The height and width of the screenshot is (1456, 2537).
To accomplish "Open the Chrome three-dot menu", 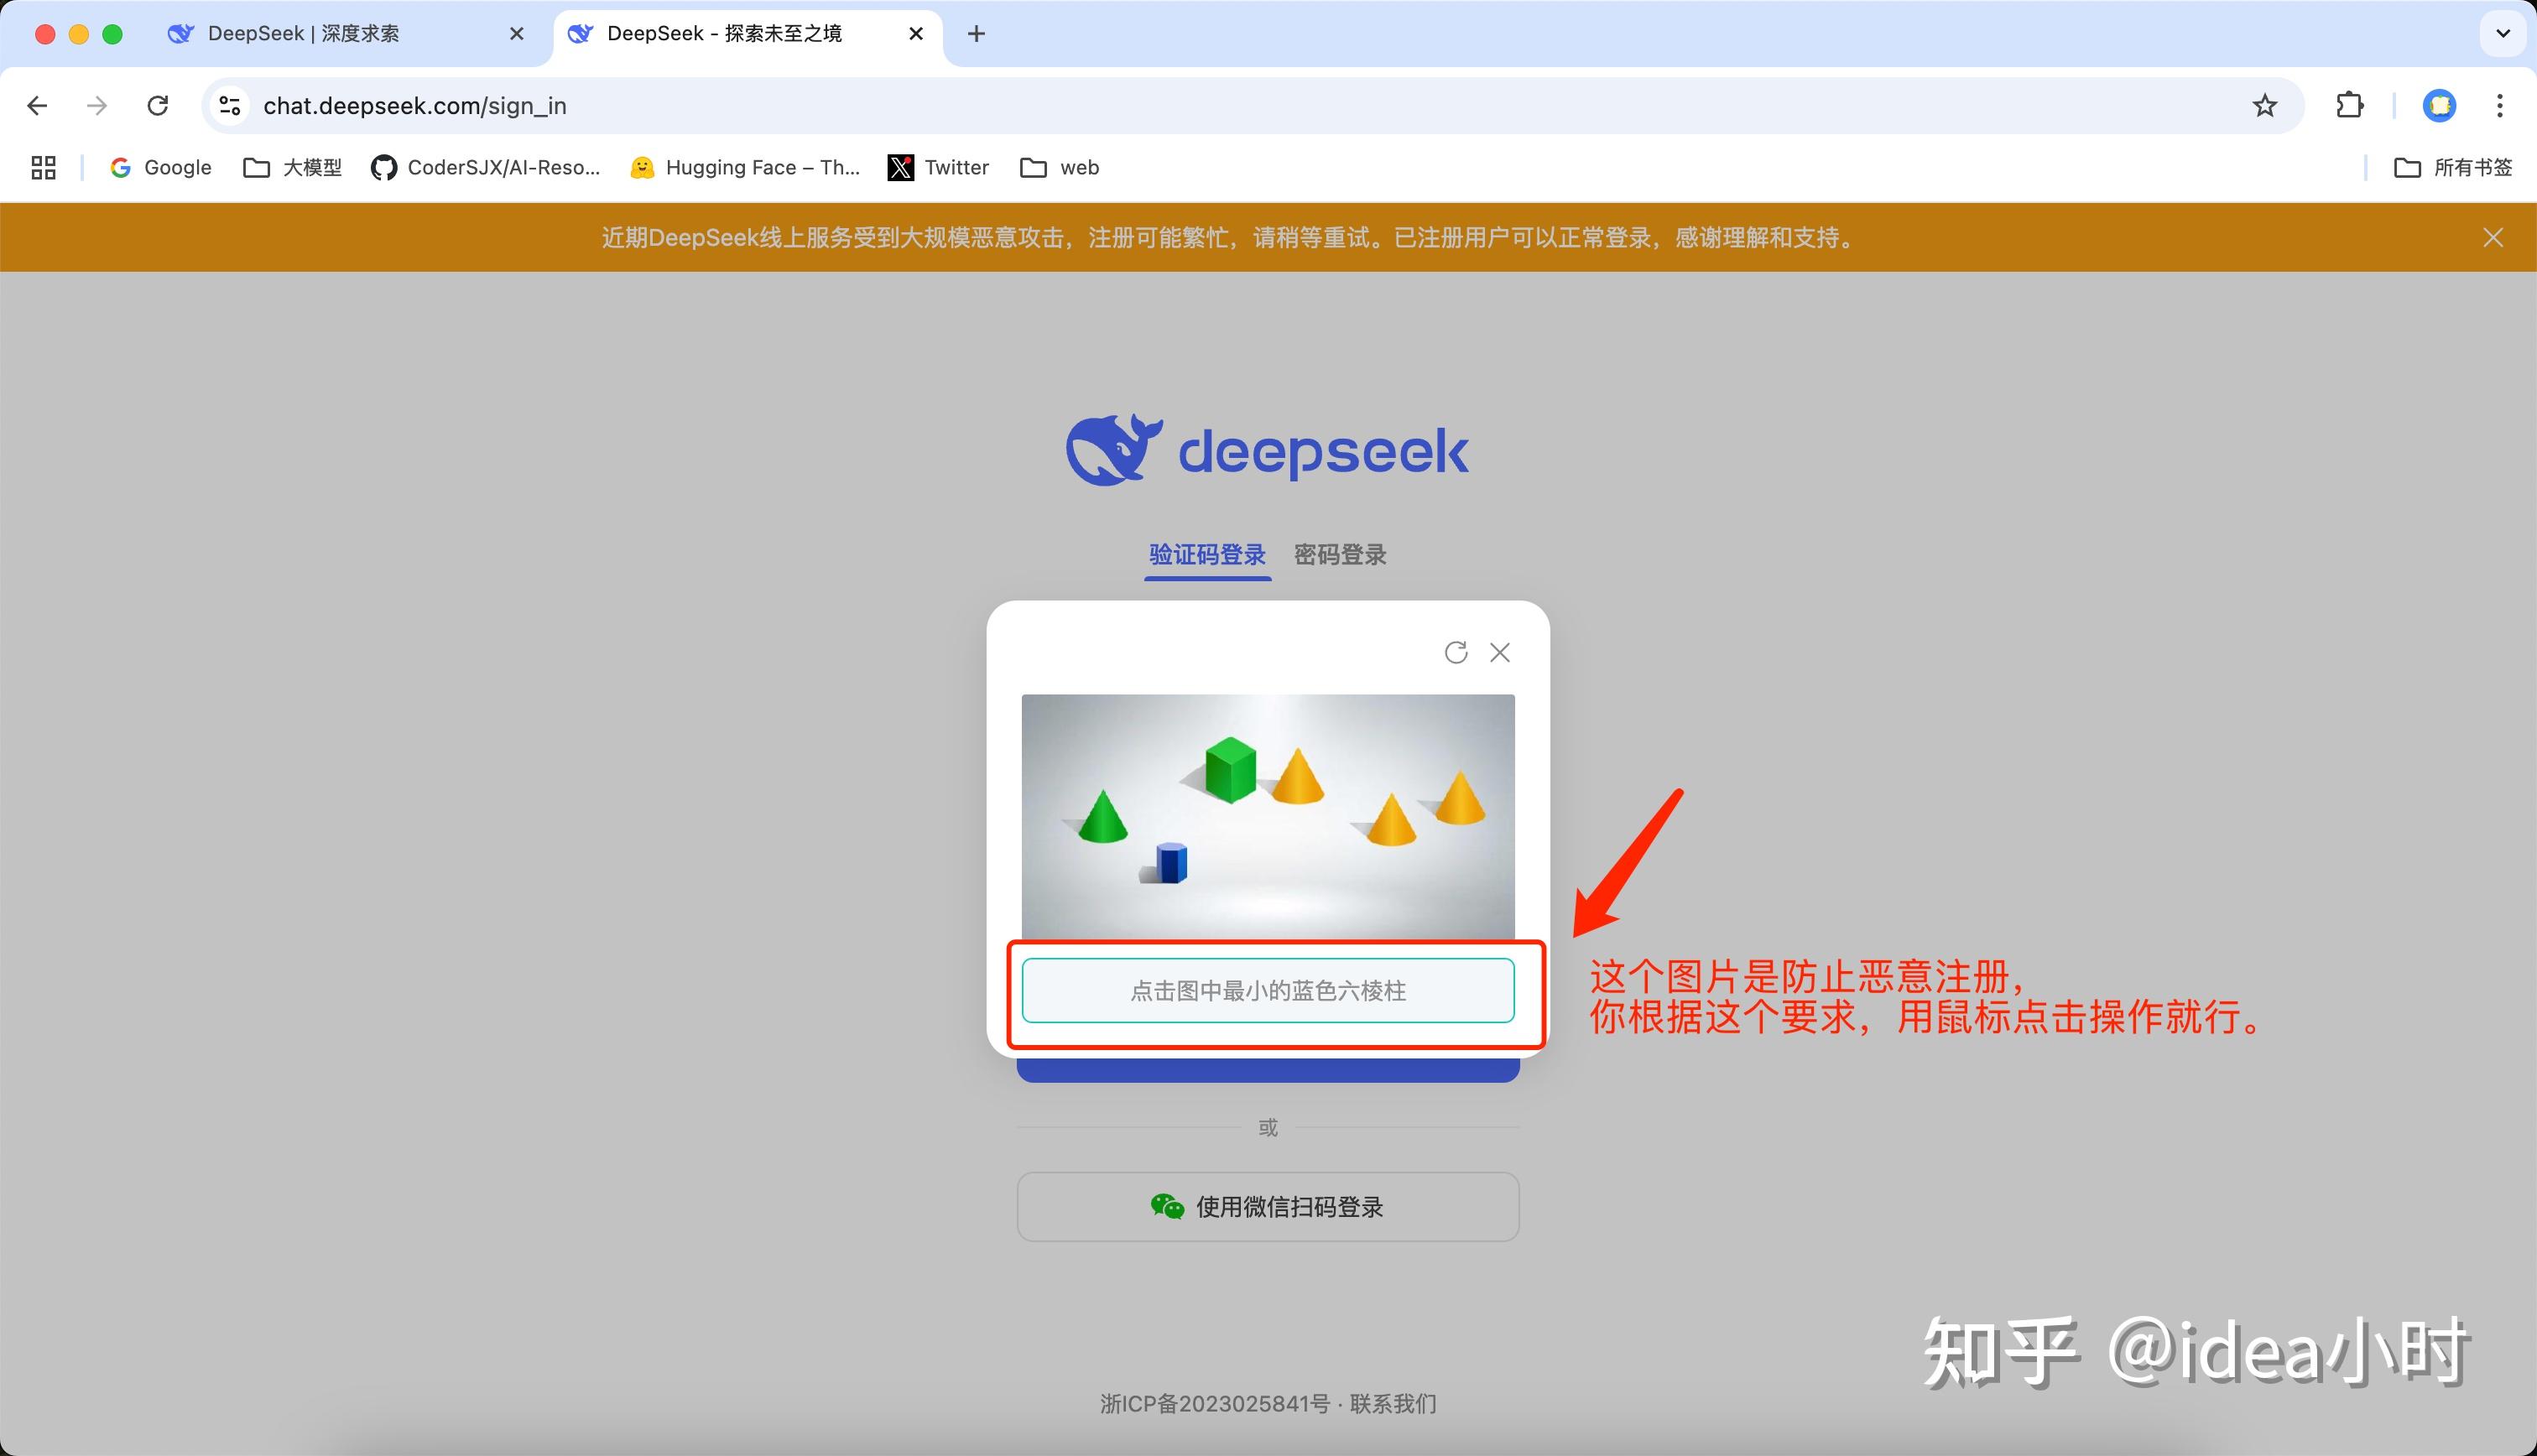I will coord(2499,106).
